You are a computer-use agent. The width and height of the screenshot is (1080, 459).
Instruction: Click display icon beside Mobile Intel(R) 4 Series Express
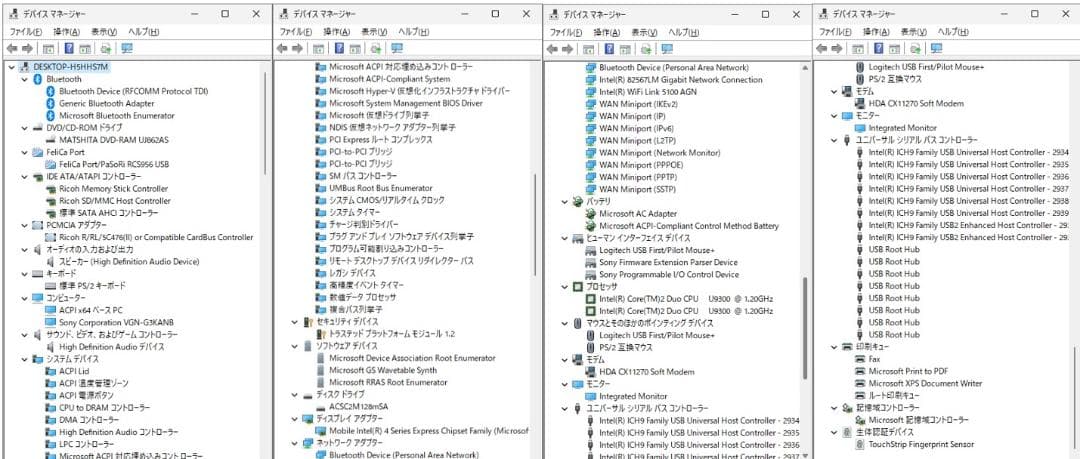click(x=321, y=431)
